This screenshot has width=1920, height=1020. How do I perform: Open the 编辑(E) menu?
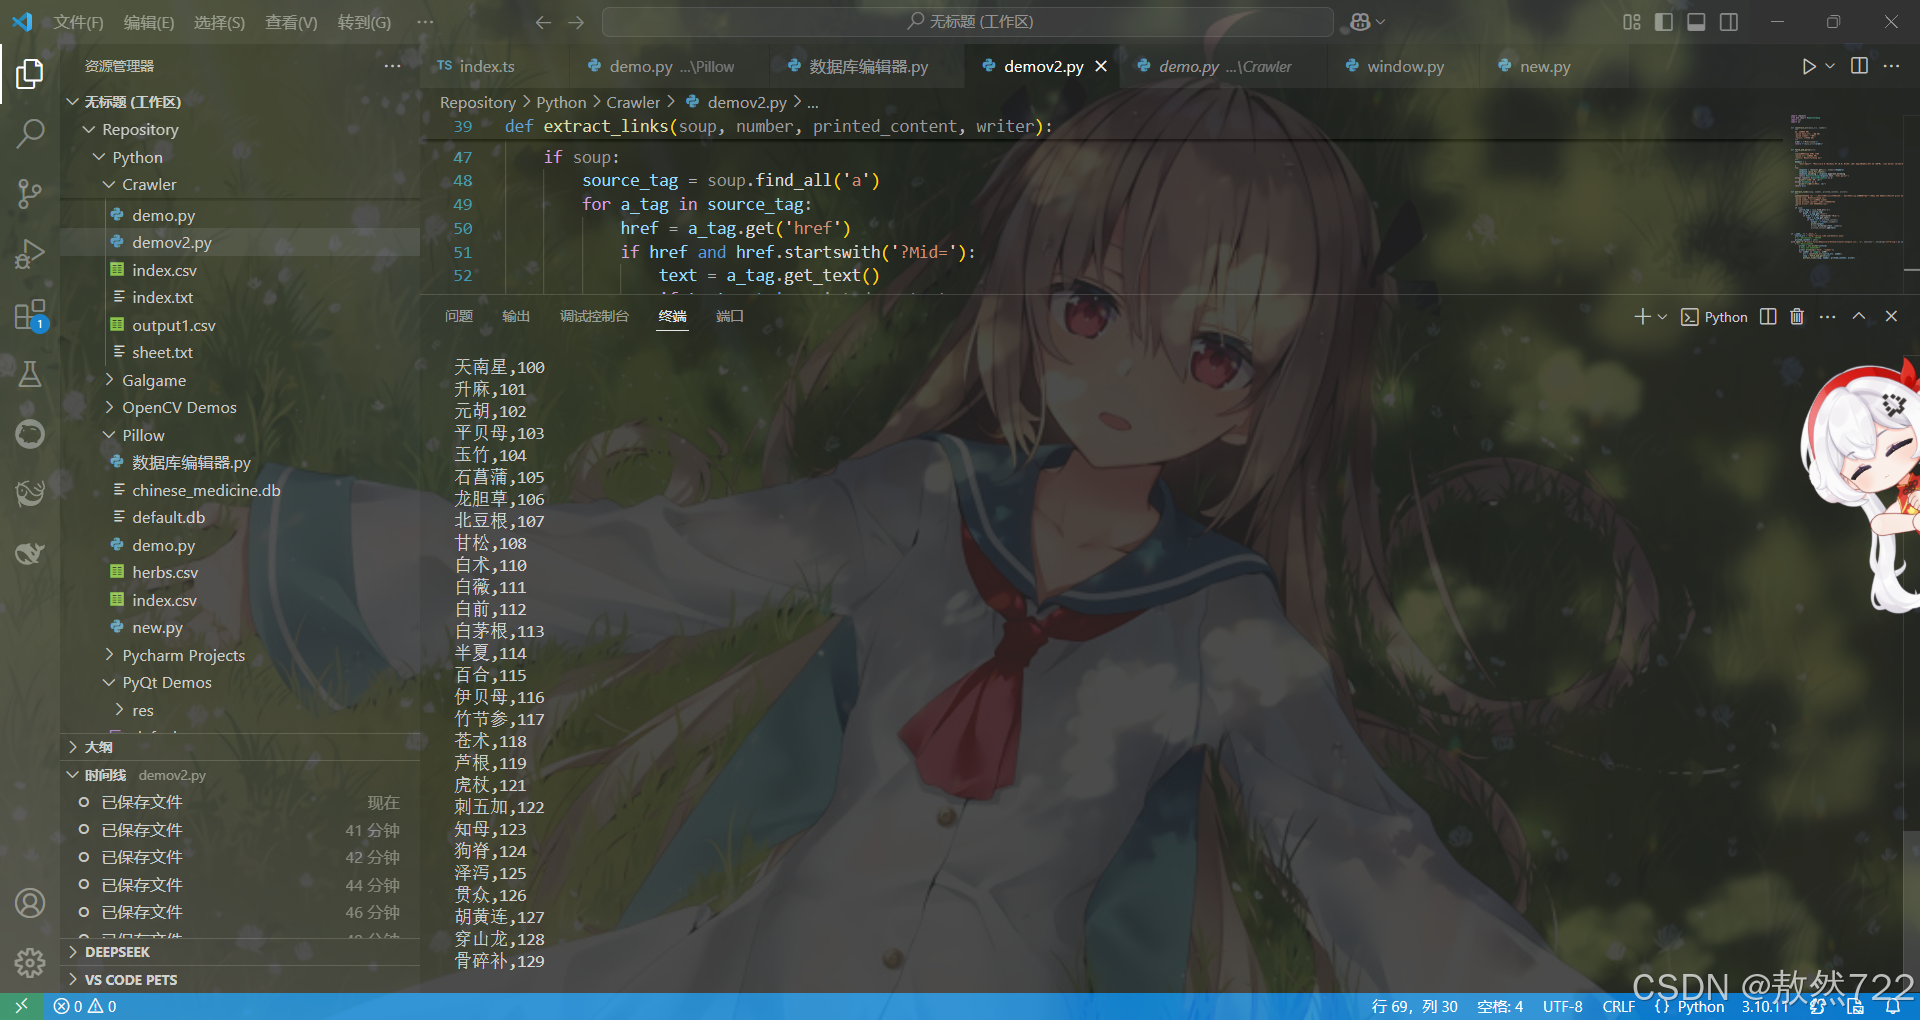tap(148, 22)
